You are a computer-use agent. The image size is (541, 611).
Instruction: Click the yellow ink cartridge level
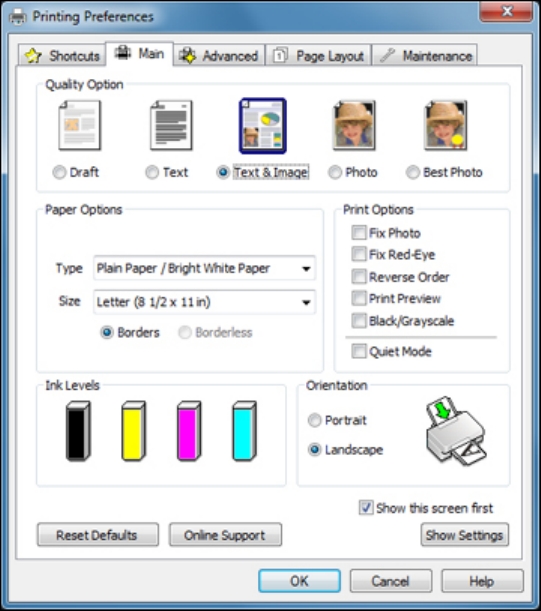click(133, 431)
